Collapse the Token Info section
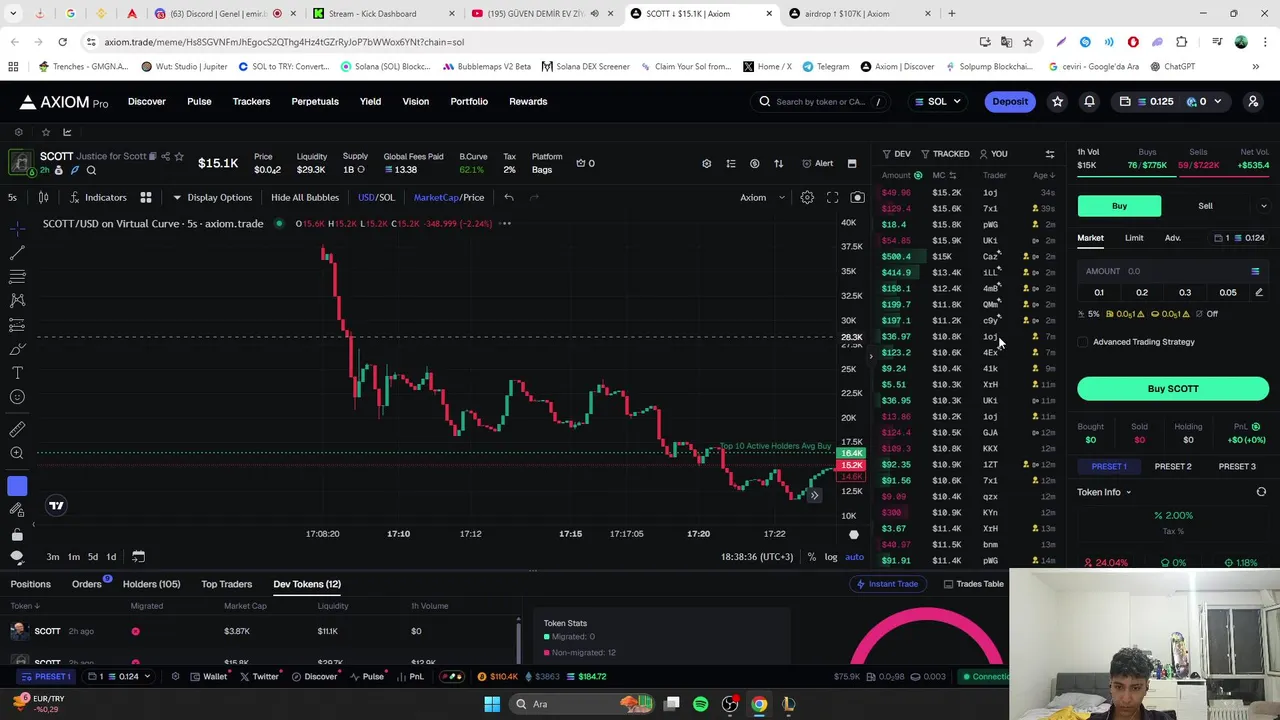 (1104, 492)
